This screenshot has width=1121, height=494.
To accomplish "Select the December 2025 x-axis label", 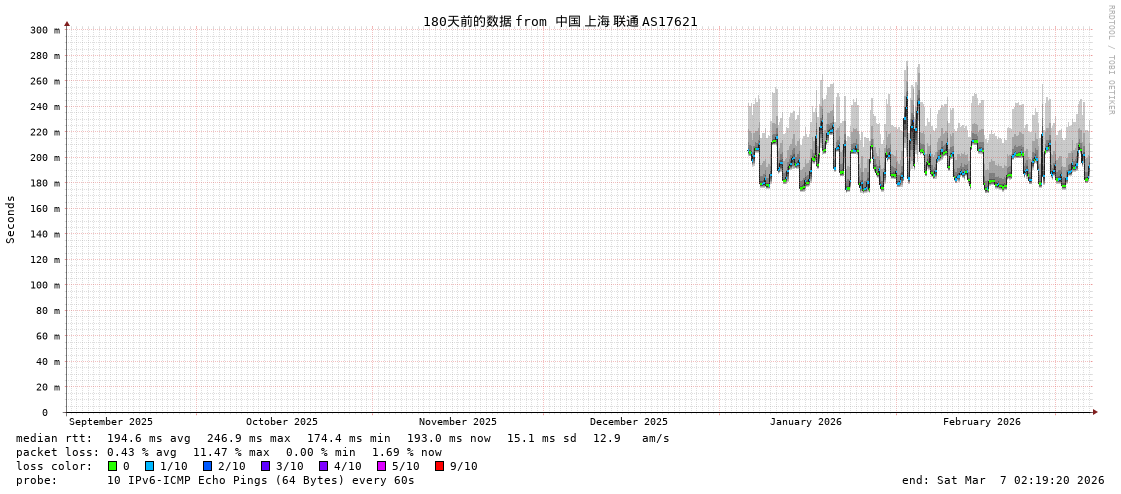I will (628, 422).
